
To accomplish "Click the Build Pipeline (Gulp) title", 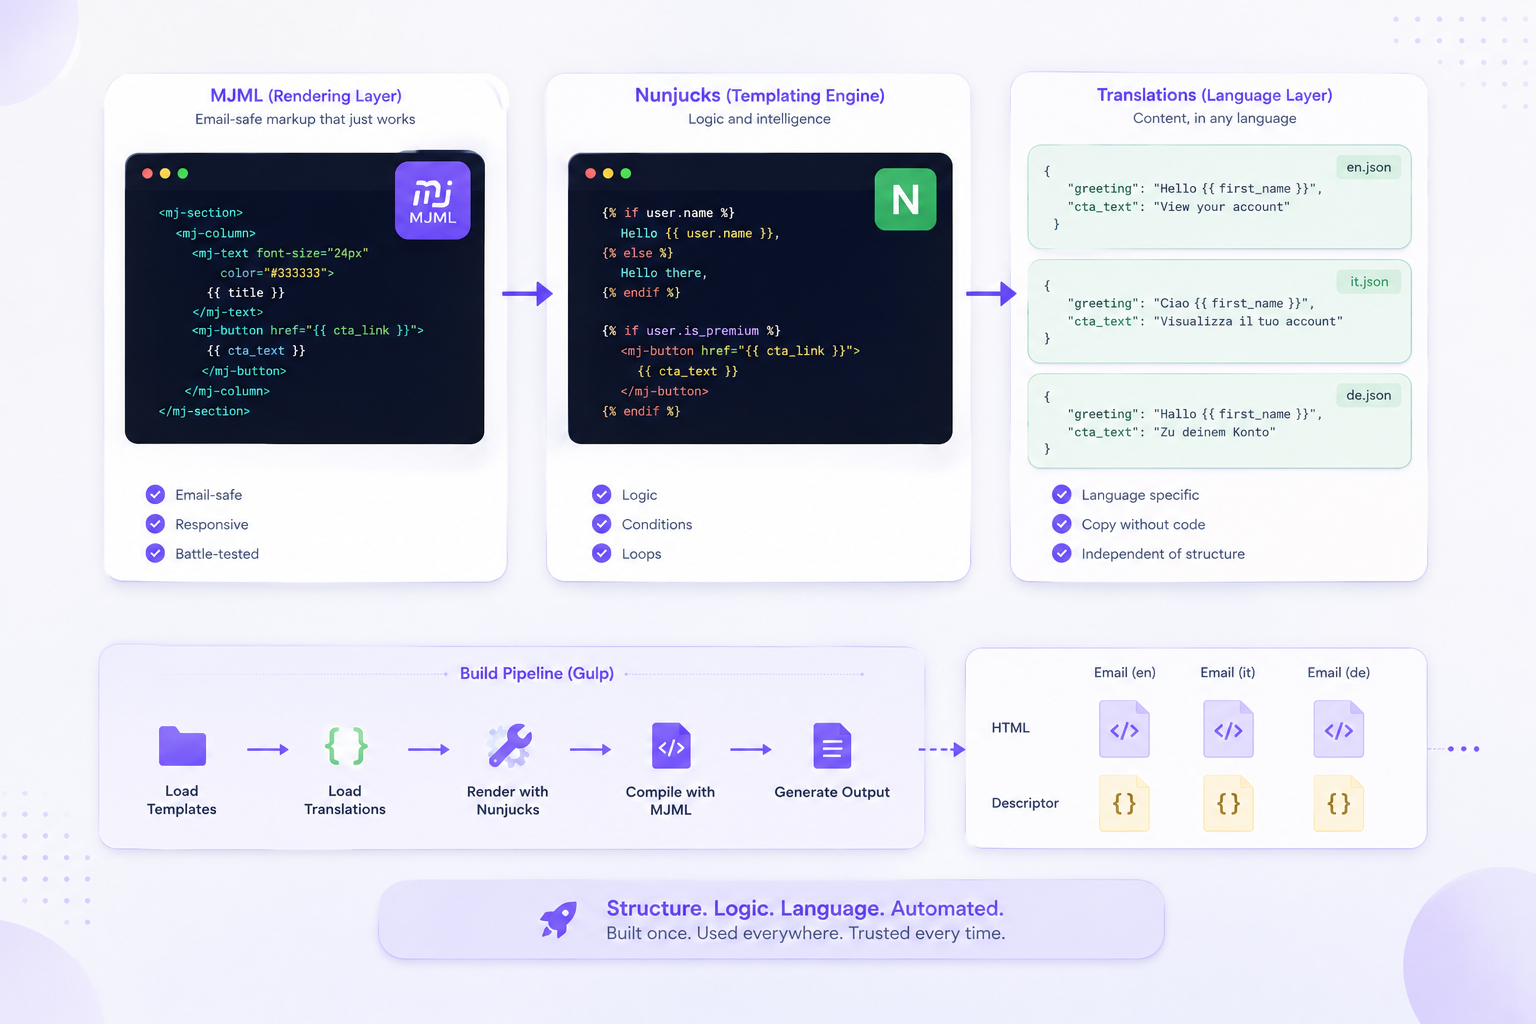I will 537,673.
